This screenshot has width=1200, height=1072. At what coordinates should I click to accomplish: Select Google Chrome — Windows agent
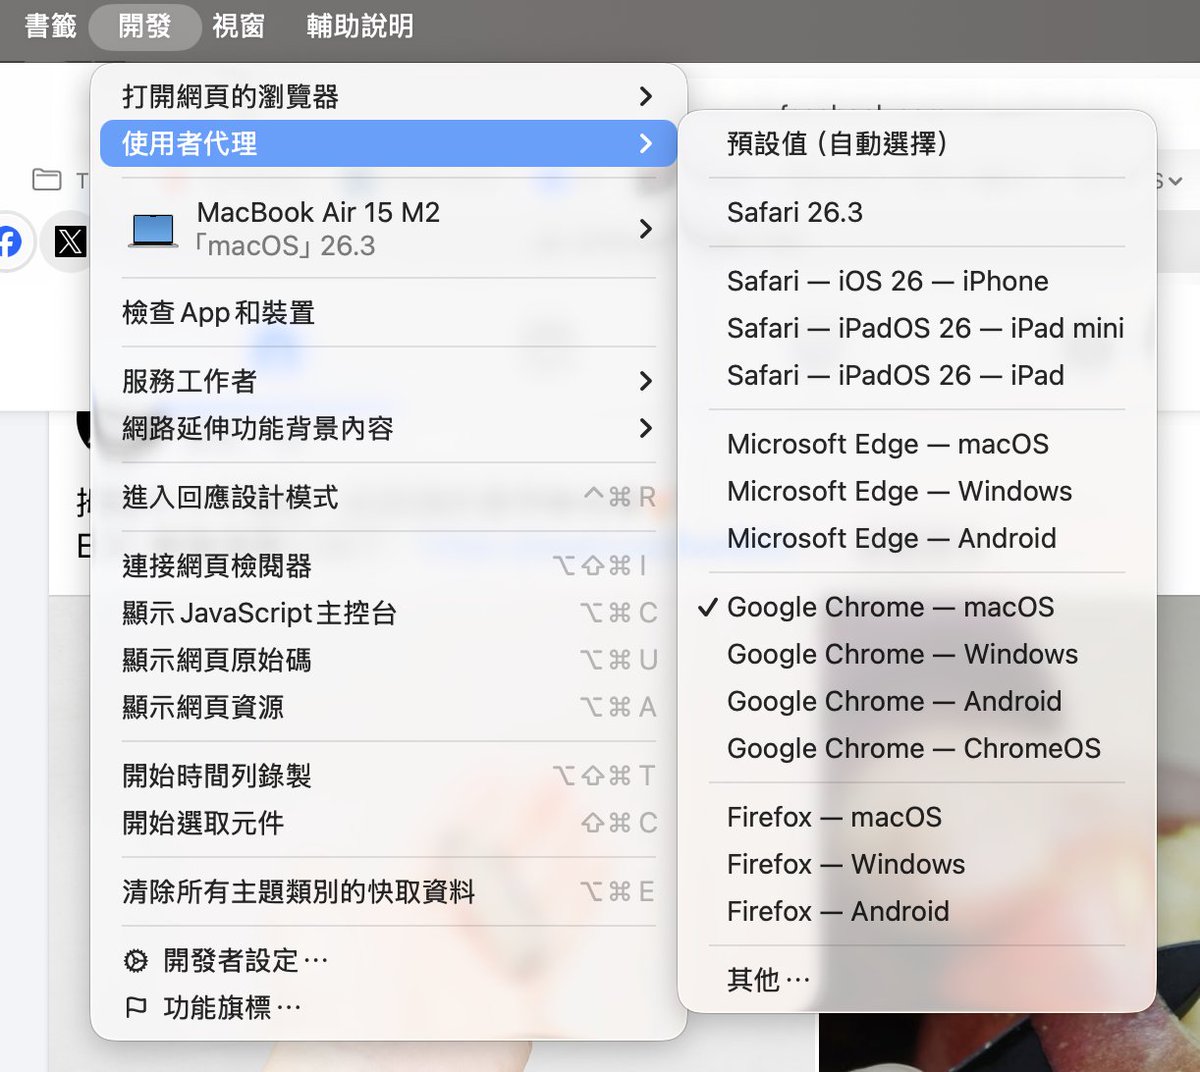tap(916, 654)
